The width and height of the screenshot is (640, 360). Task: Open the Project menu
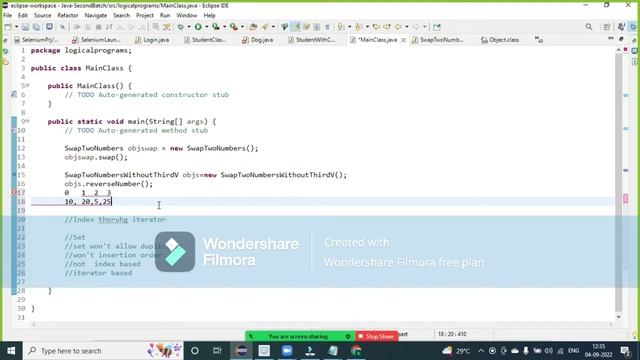pos(144,16)
